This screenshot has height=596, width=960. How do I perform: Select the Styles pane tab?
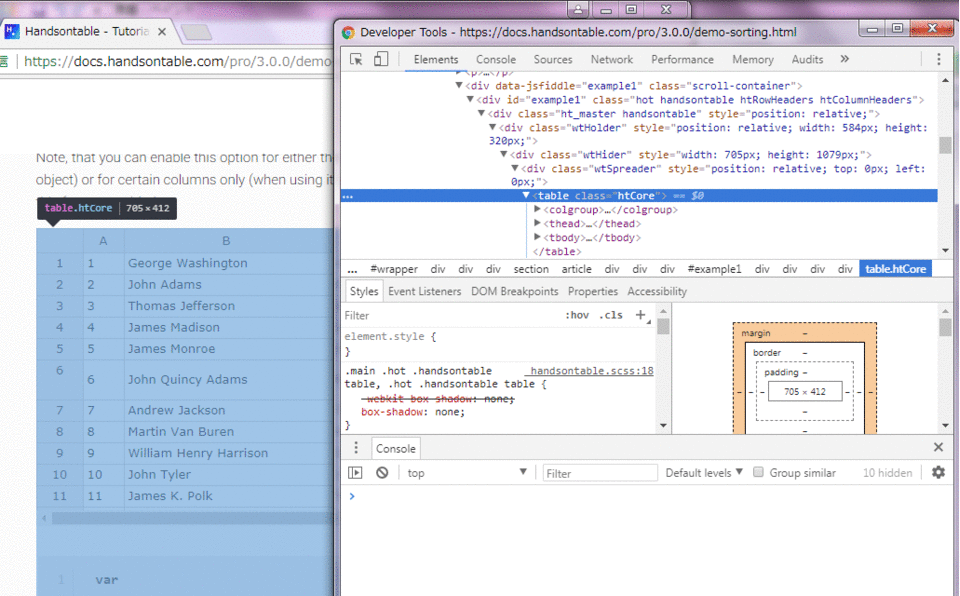pyautogui.click(x=364, y=292)
